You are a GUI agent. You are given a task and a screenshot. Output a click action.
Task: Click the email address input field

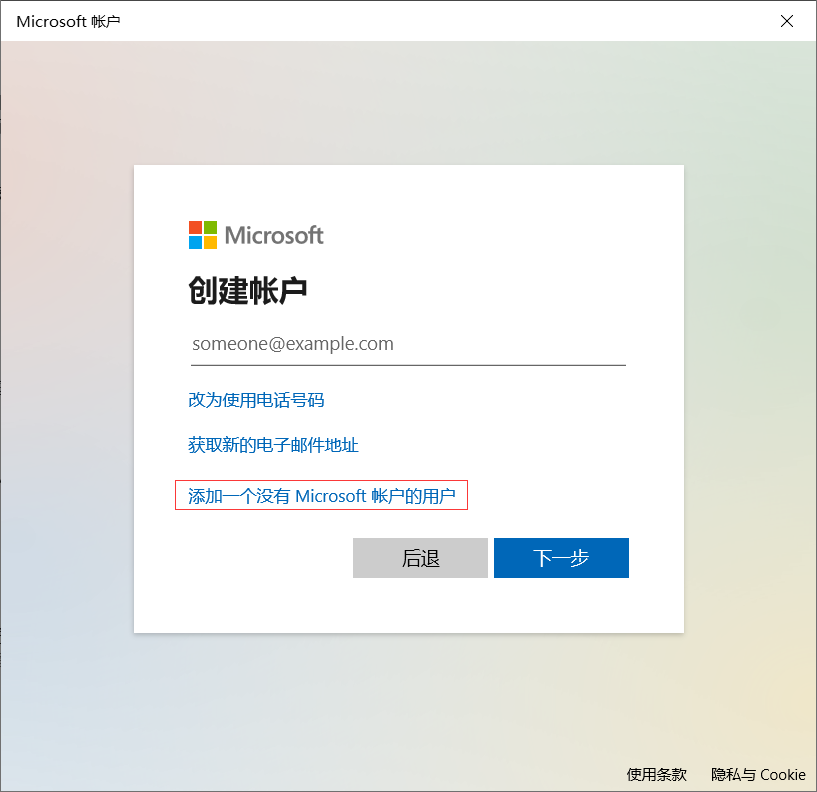(408, 344)
